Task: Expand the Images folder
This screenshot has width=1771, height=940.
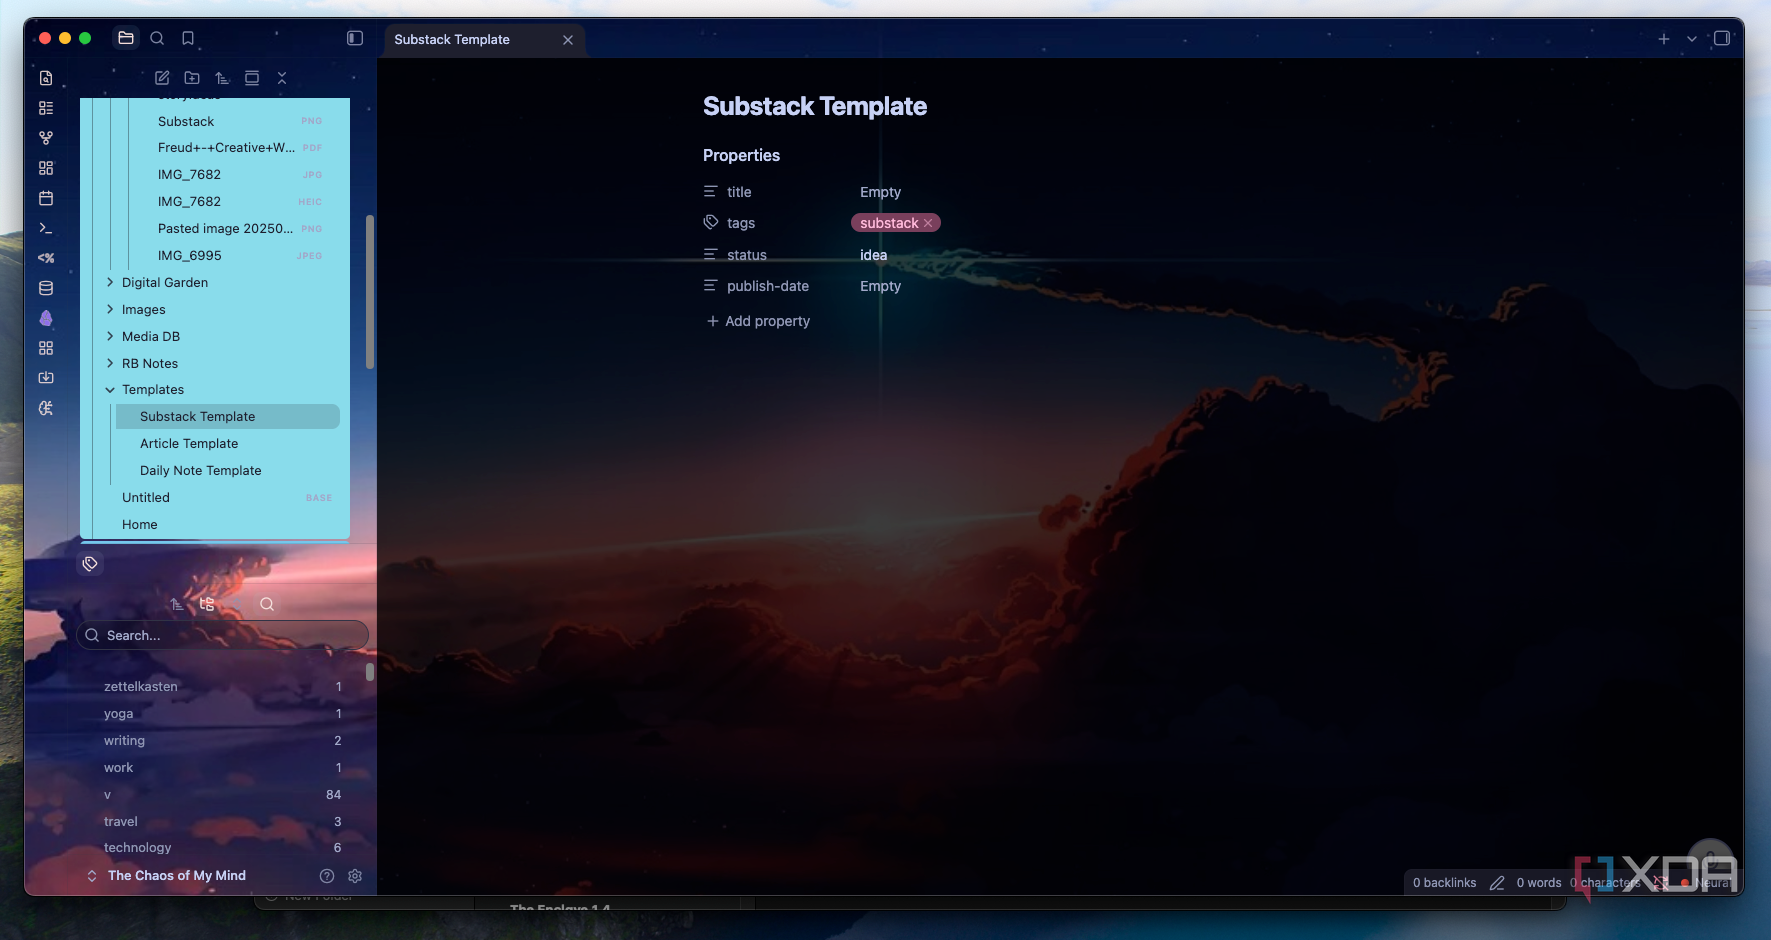Action: coord(110,310)
